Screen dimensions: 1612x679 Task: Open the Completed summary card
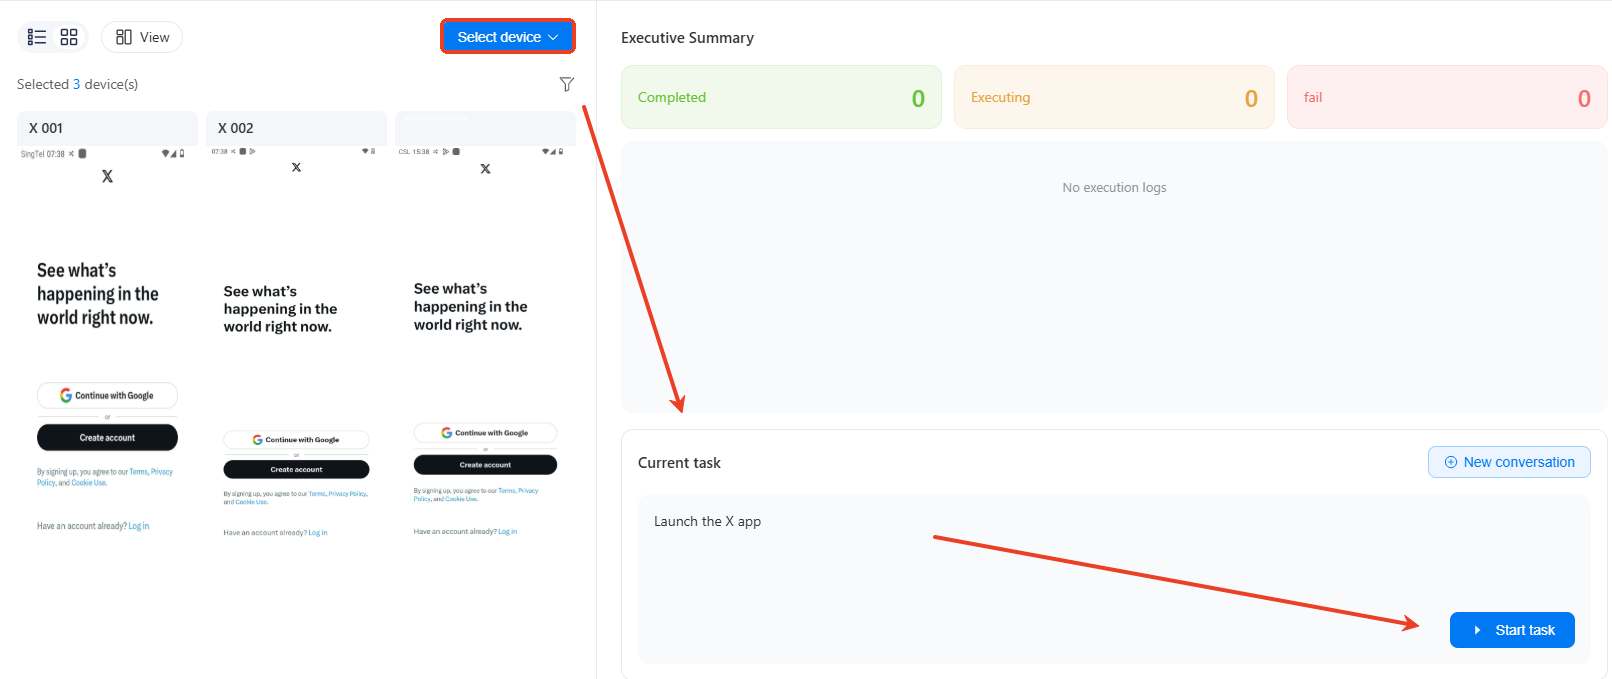coord(781,97)
